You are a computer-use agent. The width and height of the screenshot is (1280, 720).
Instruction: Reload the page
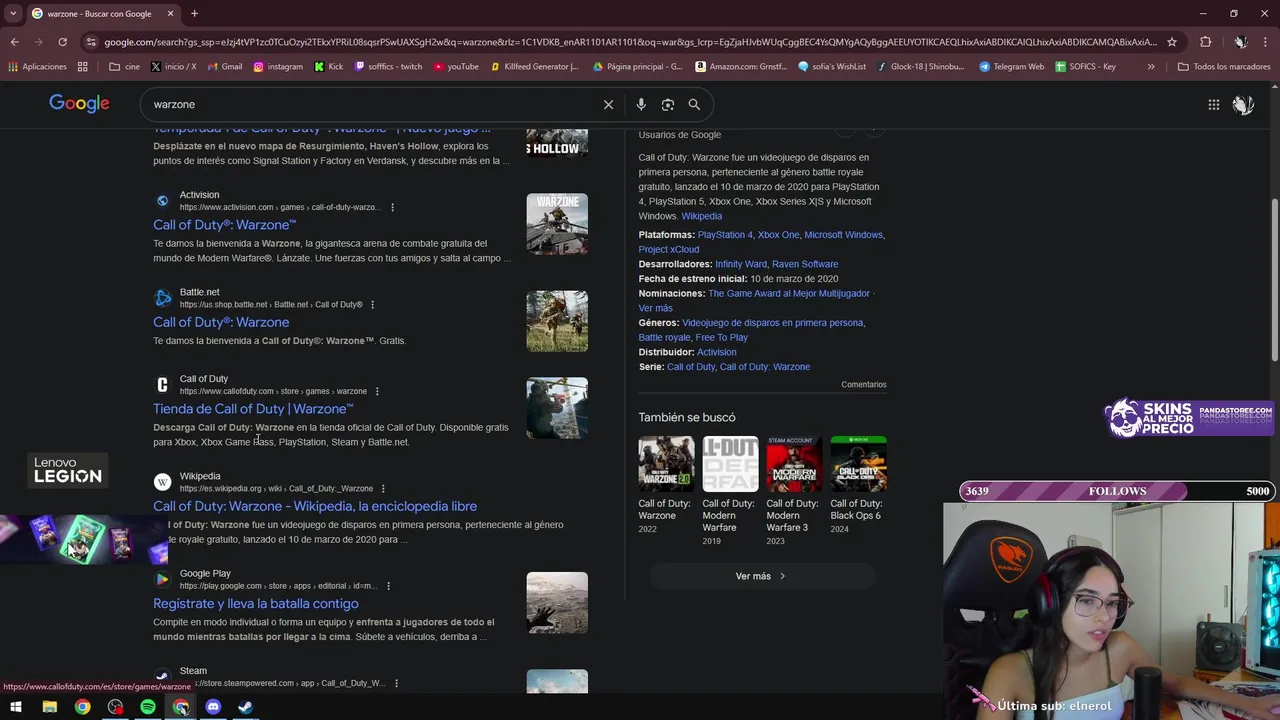62,42
